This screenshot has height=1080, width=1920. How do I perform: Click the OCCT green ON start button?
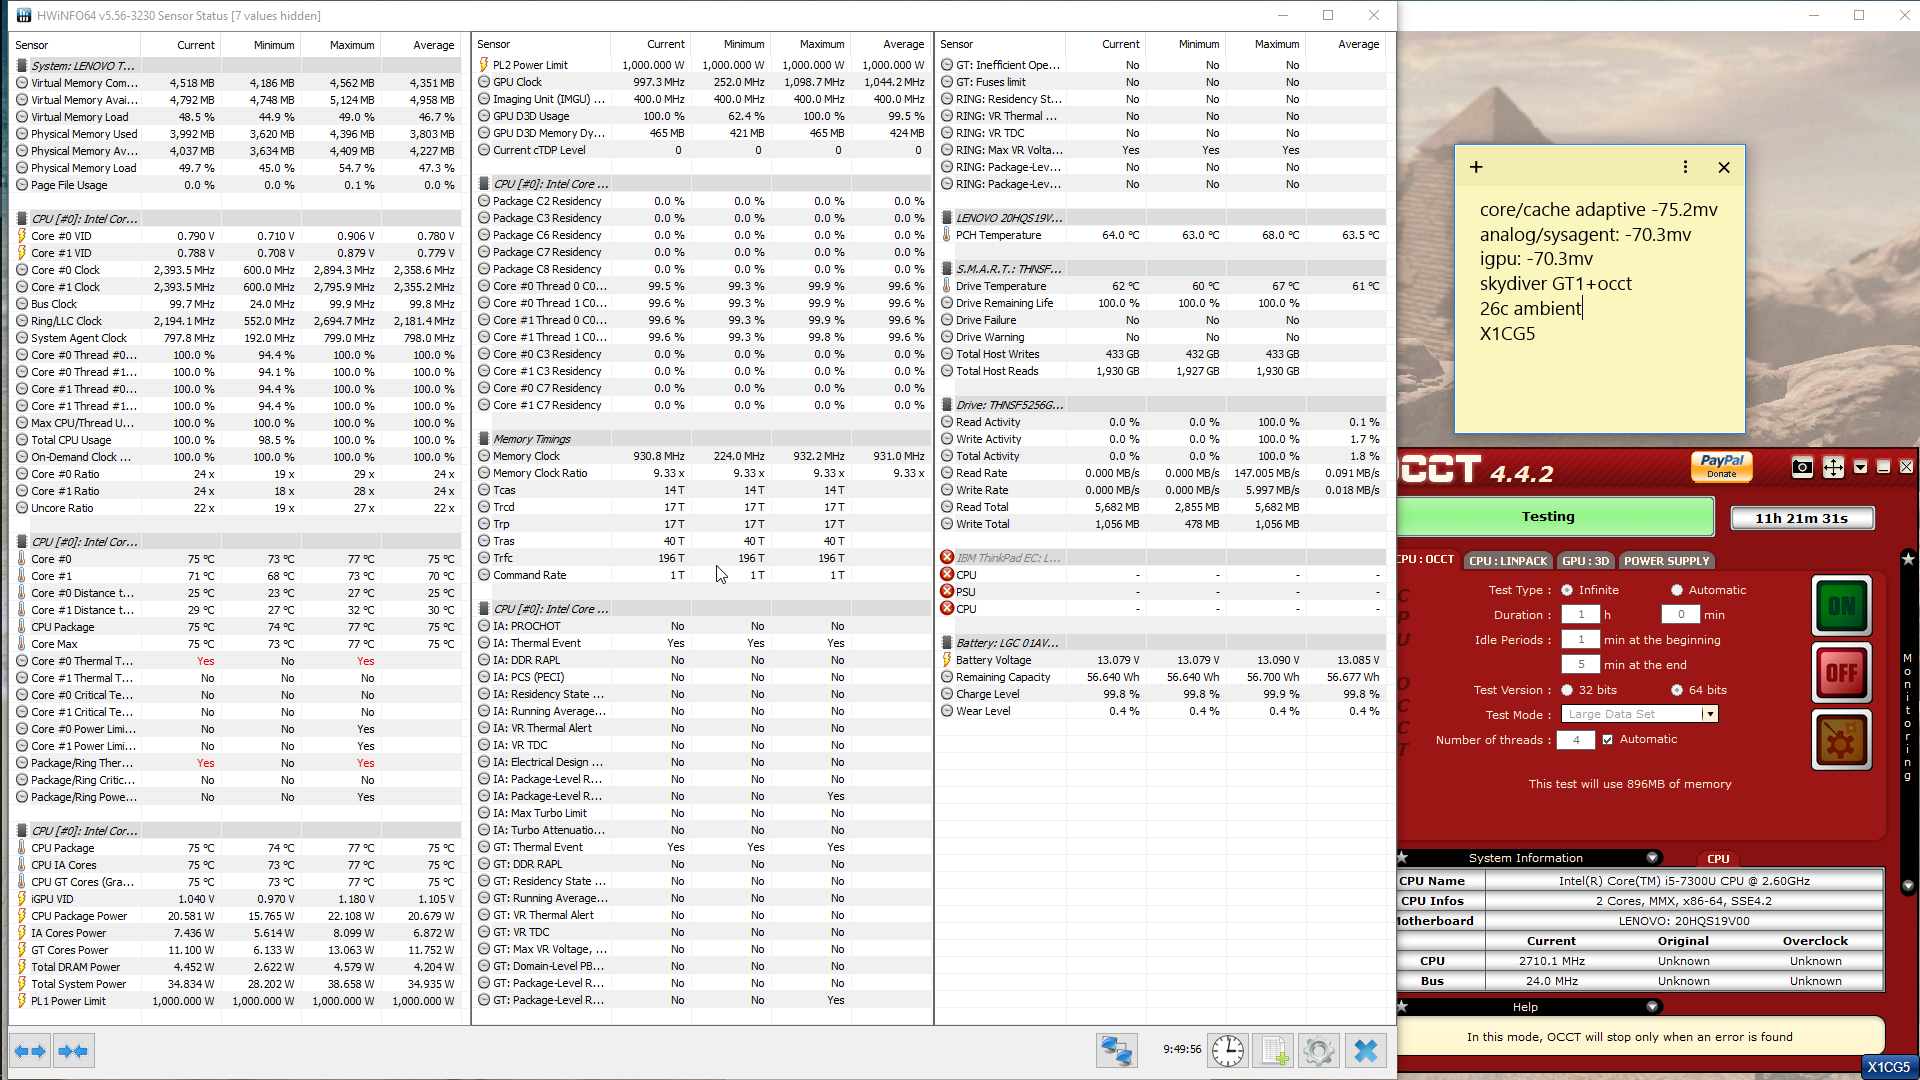coord(1842,606)
